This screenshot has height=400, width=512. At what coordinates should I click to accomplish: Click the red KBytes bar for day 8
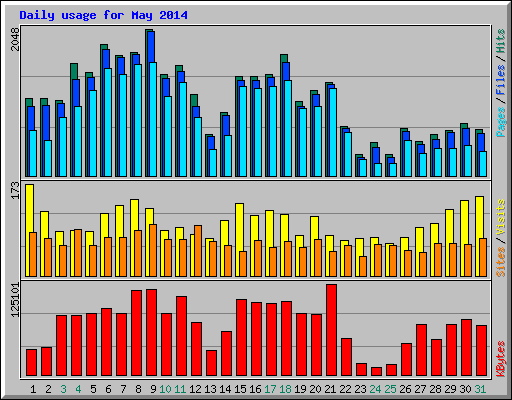coord(136,333)
